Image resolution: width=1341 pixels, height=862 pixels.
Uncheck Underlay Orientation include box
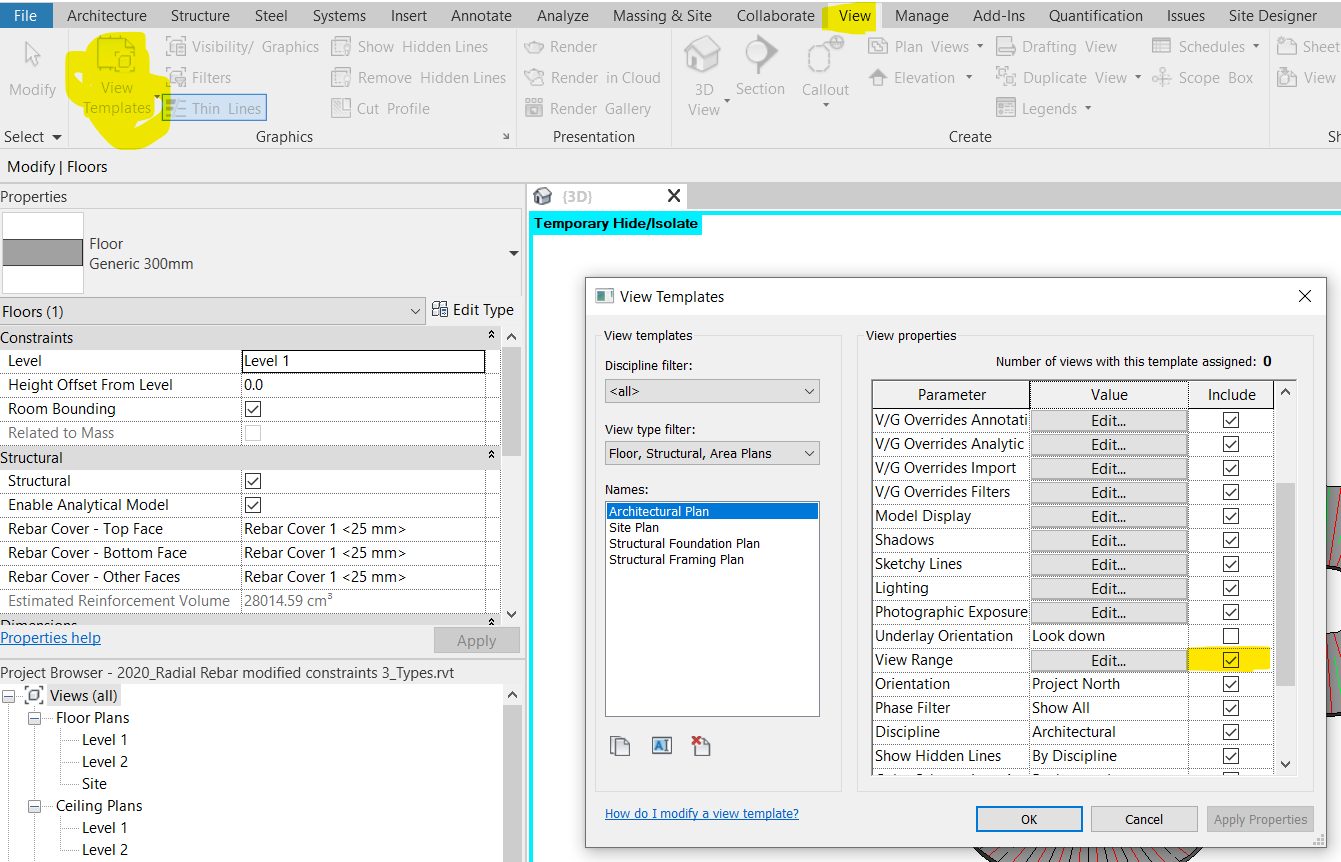[1230, 635]
